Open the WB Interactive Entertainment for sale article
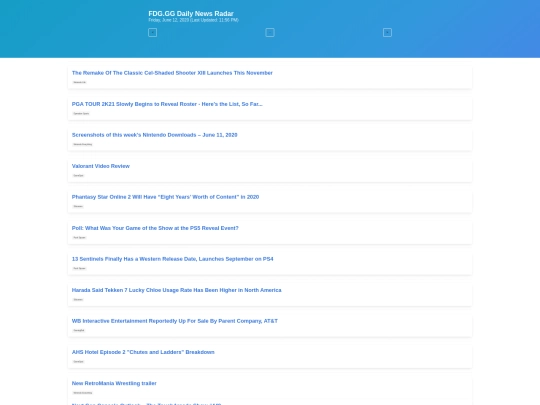Image resolution: width=540 pixels, height=405 pixels. tap(175, 321)
